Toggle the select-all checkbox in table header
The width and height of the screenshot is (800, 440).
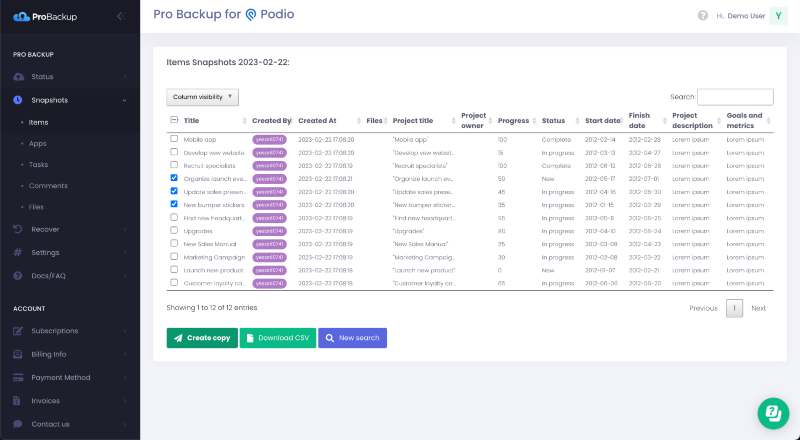[x=174, y=120]
